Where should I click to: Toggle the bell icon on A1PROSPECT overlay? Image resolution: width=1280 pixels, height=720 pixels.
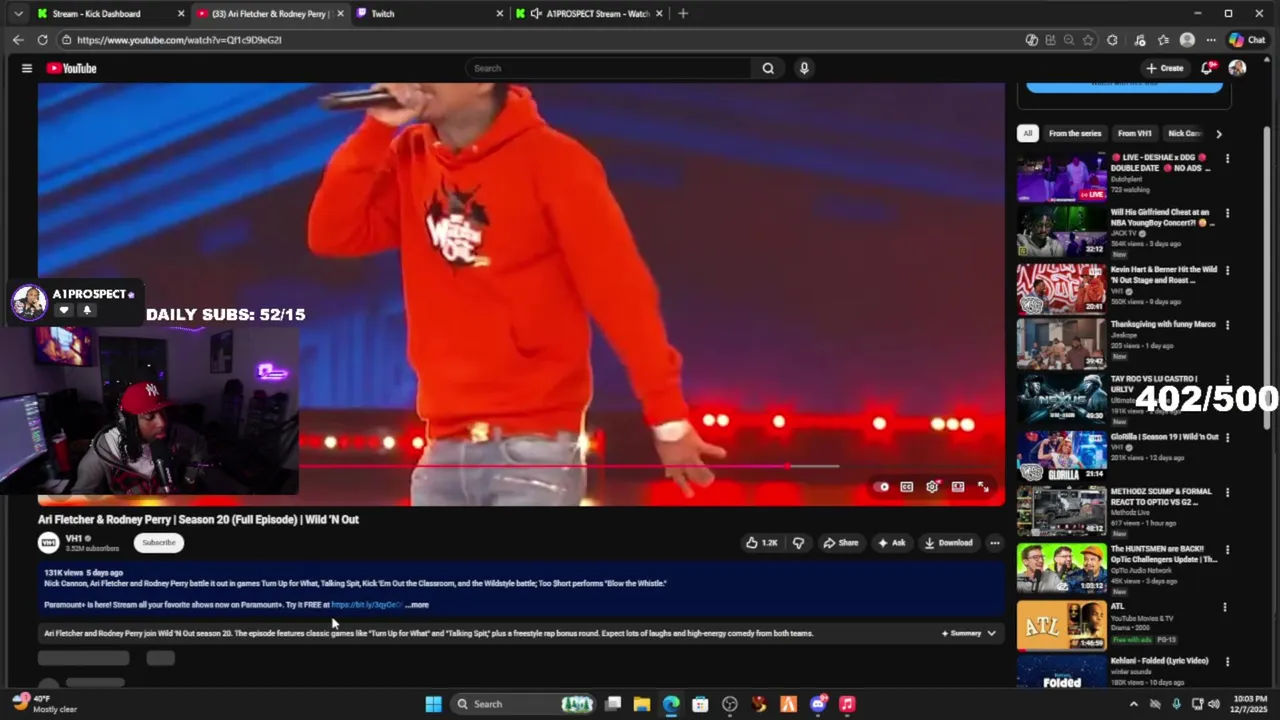click(87, 310)
